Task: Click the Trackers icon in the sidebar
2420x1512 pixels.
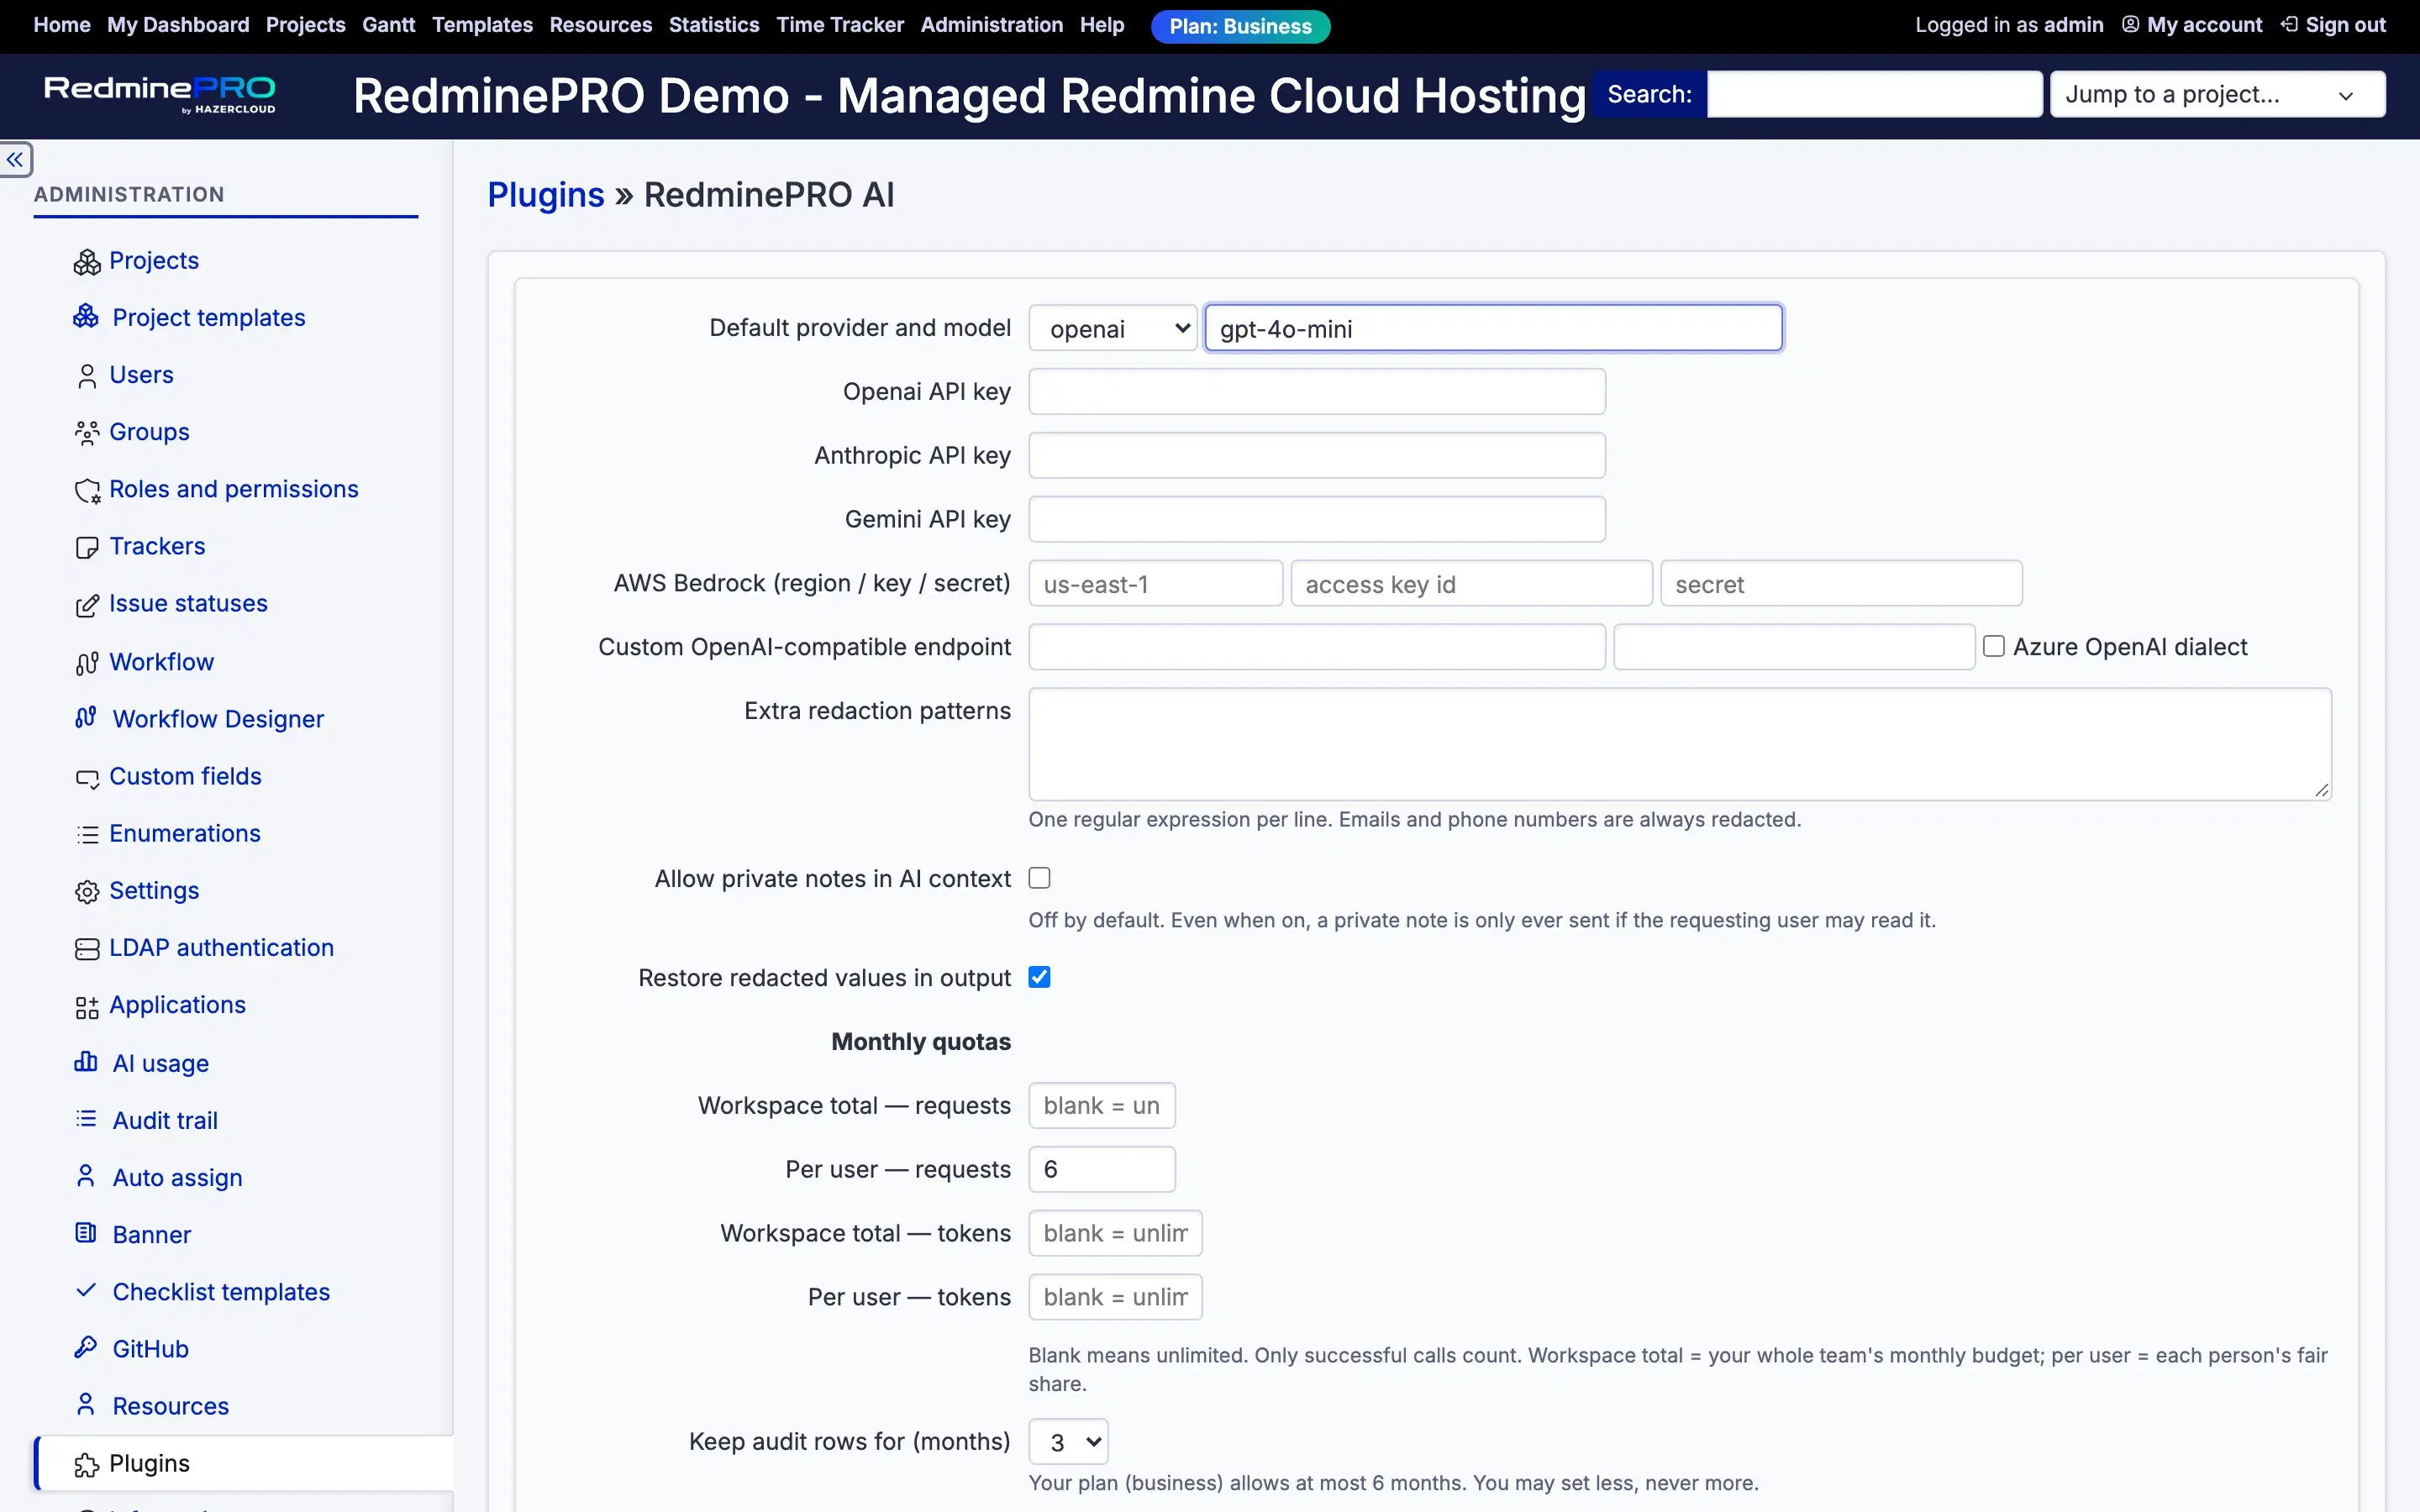Action: point(87,547)
